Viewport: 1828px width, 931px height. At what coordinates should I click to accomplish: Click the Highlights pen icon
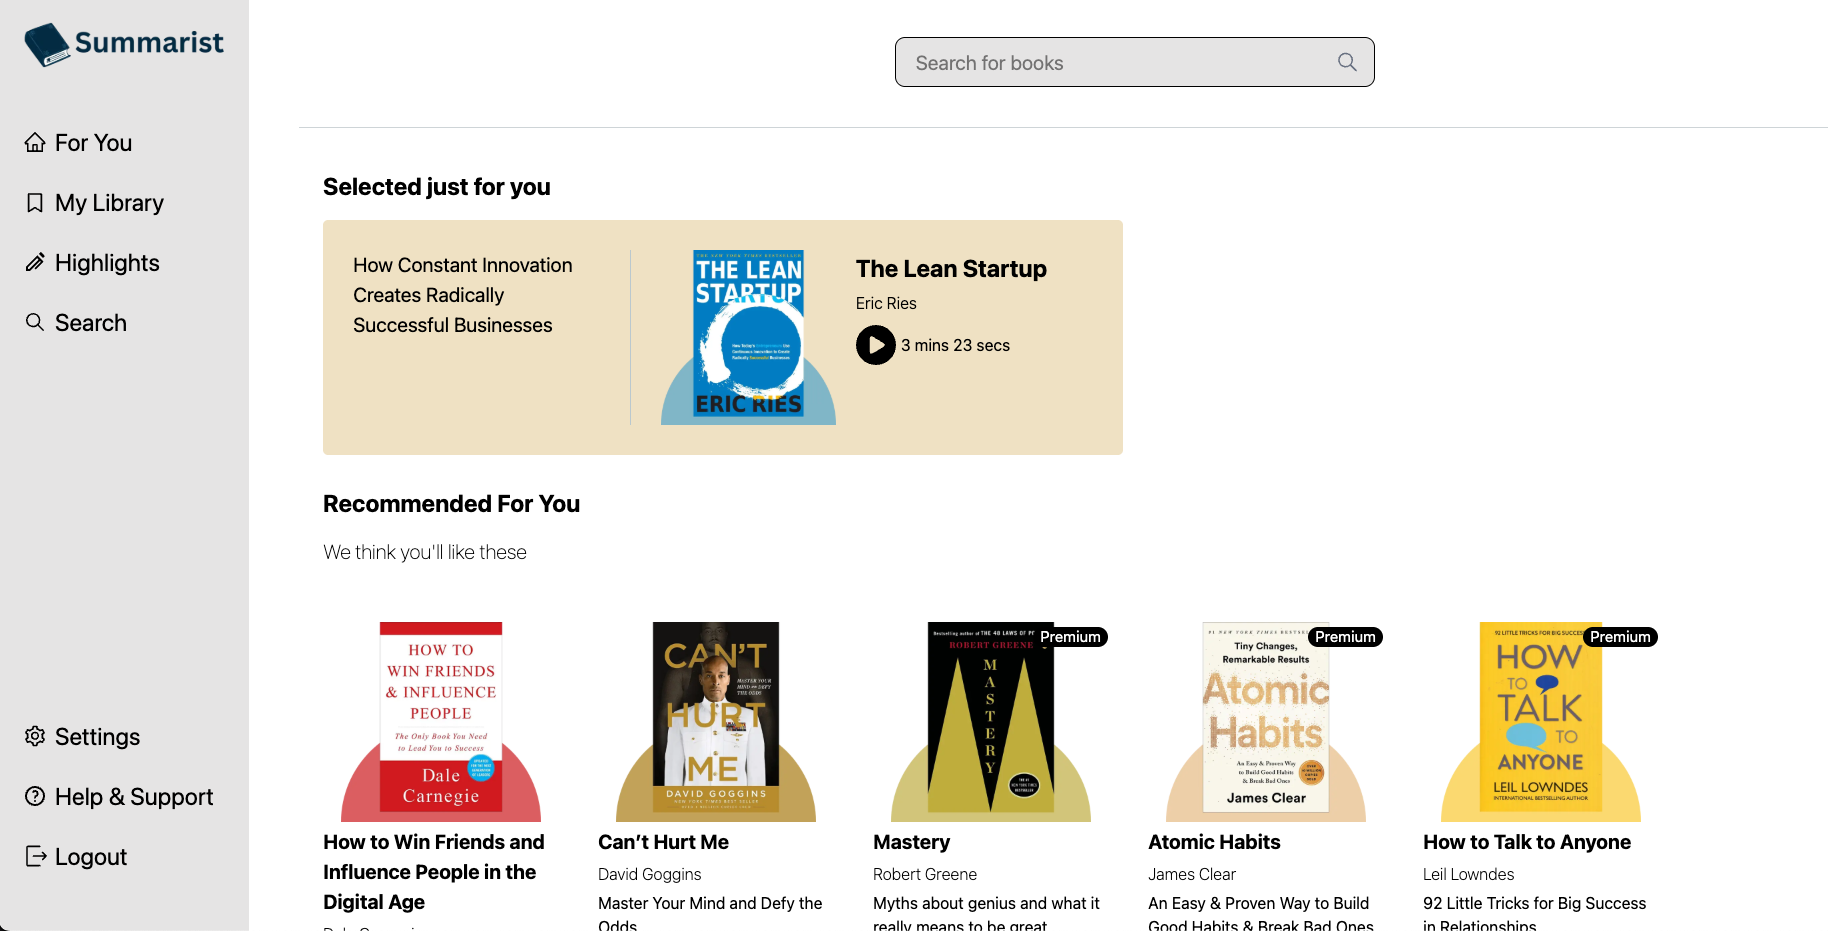tap(35, 263)
